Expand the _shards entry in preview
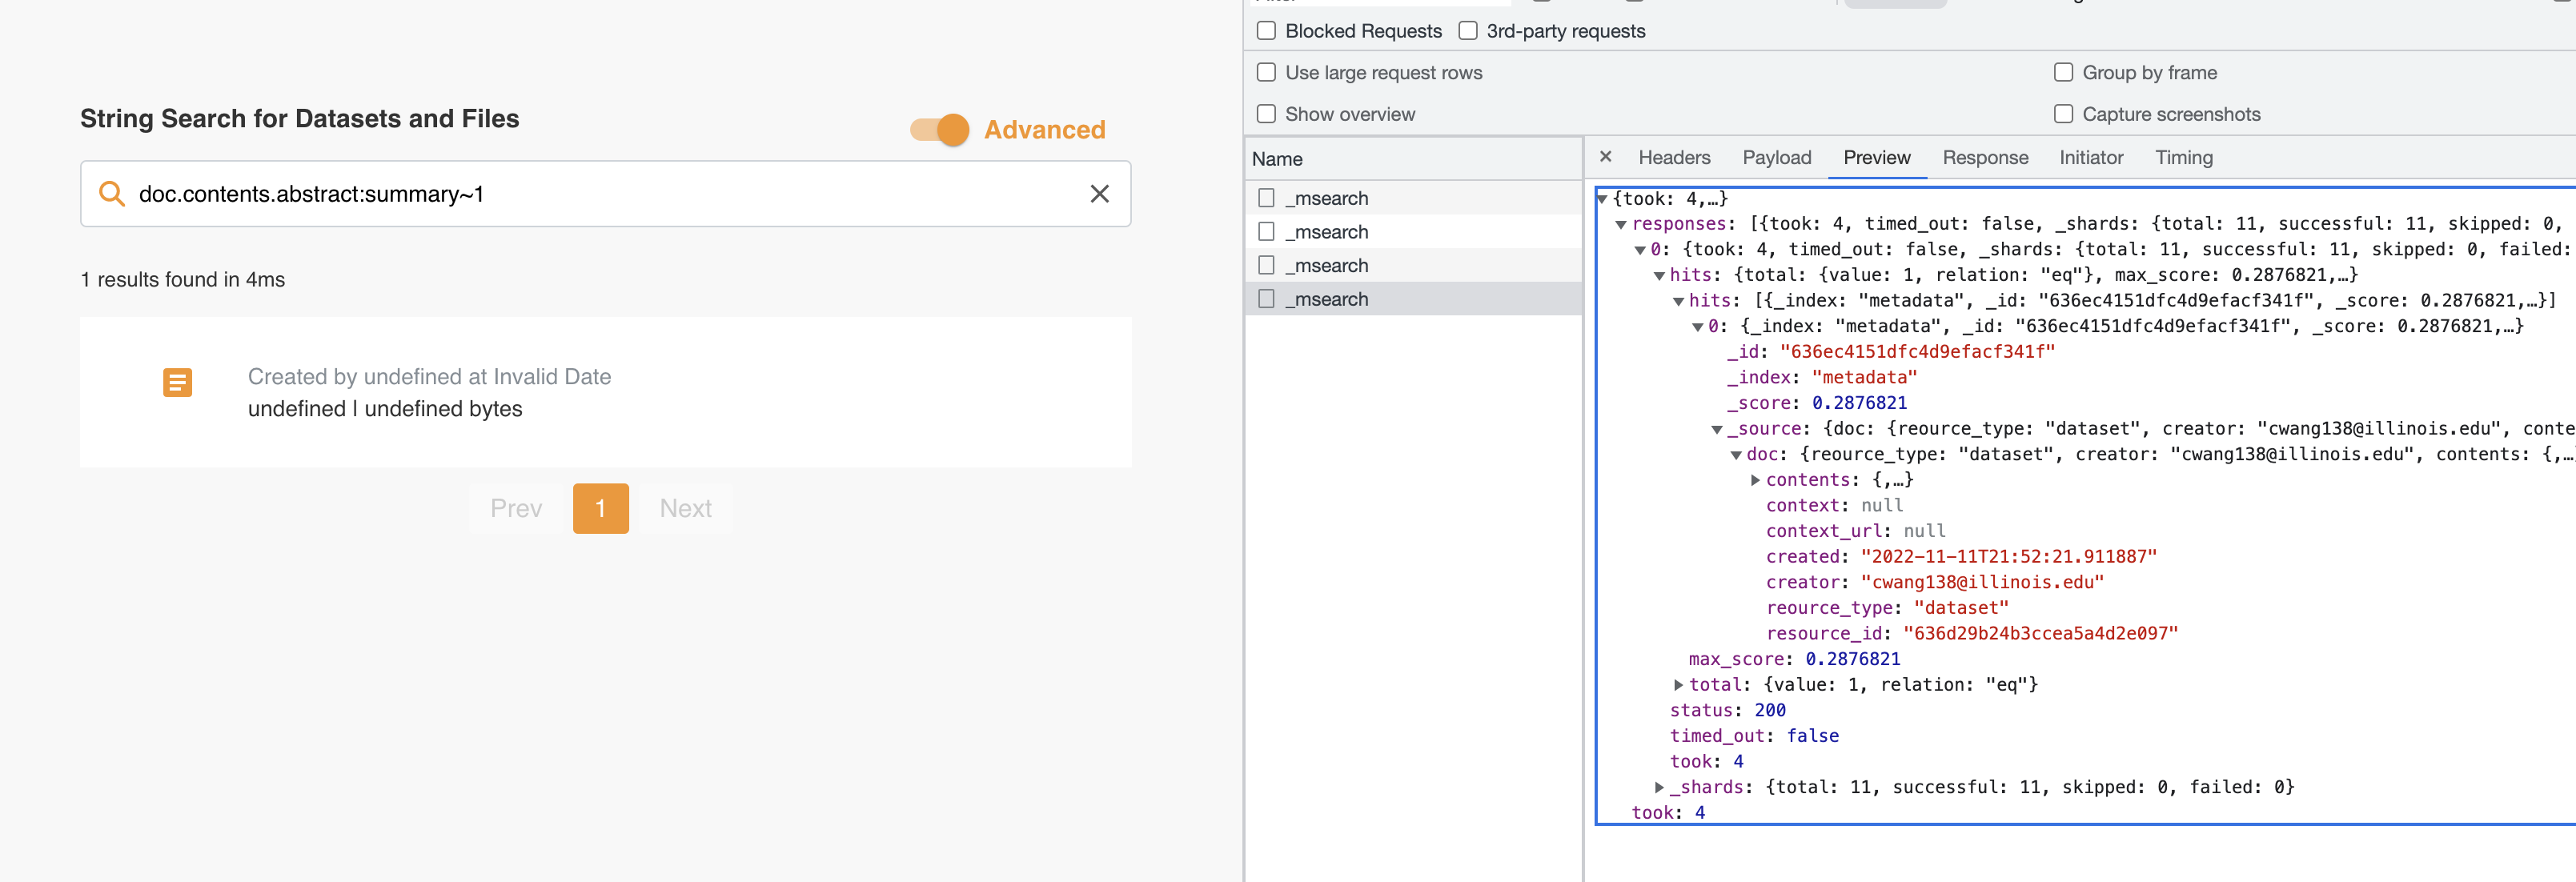Image resolution: width=2576 pixels, height=882 pixels. [1659, 787]
